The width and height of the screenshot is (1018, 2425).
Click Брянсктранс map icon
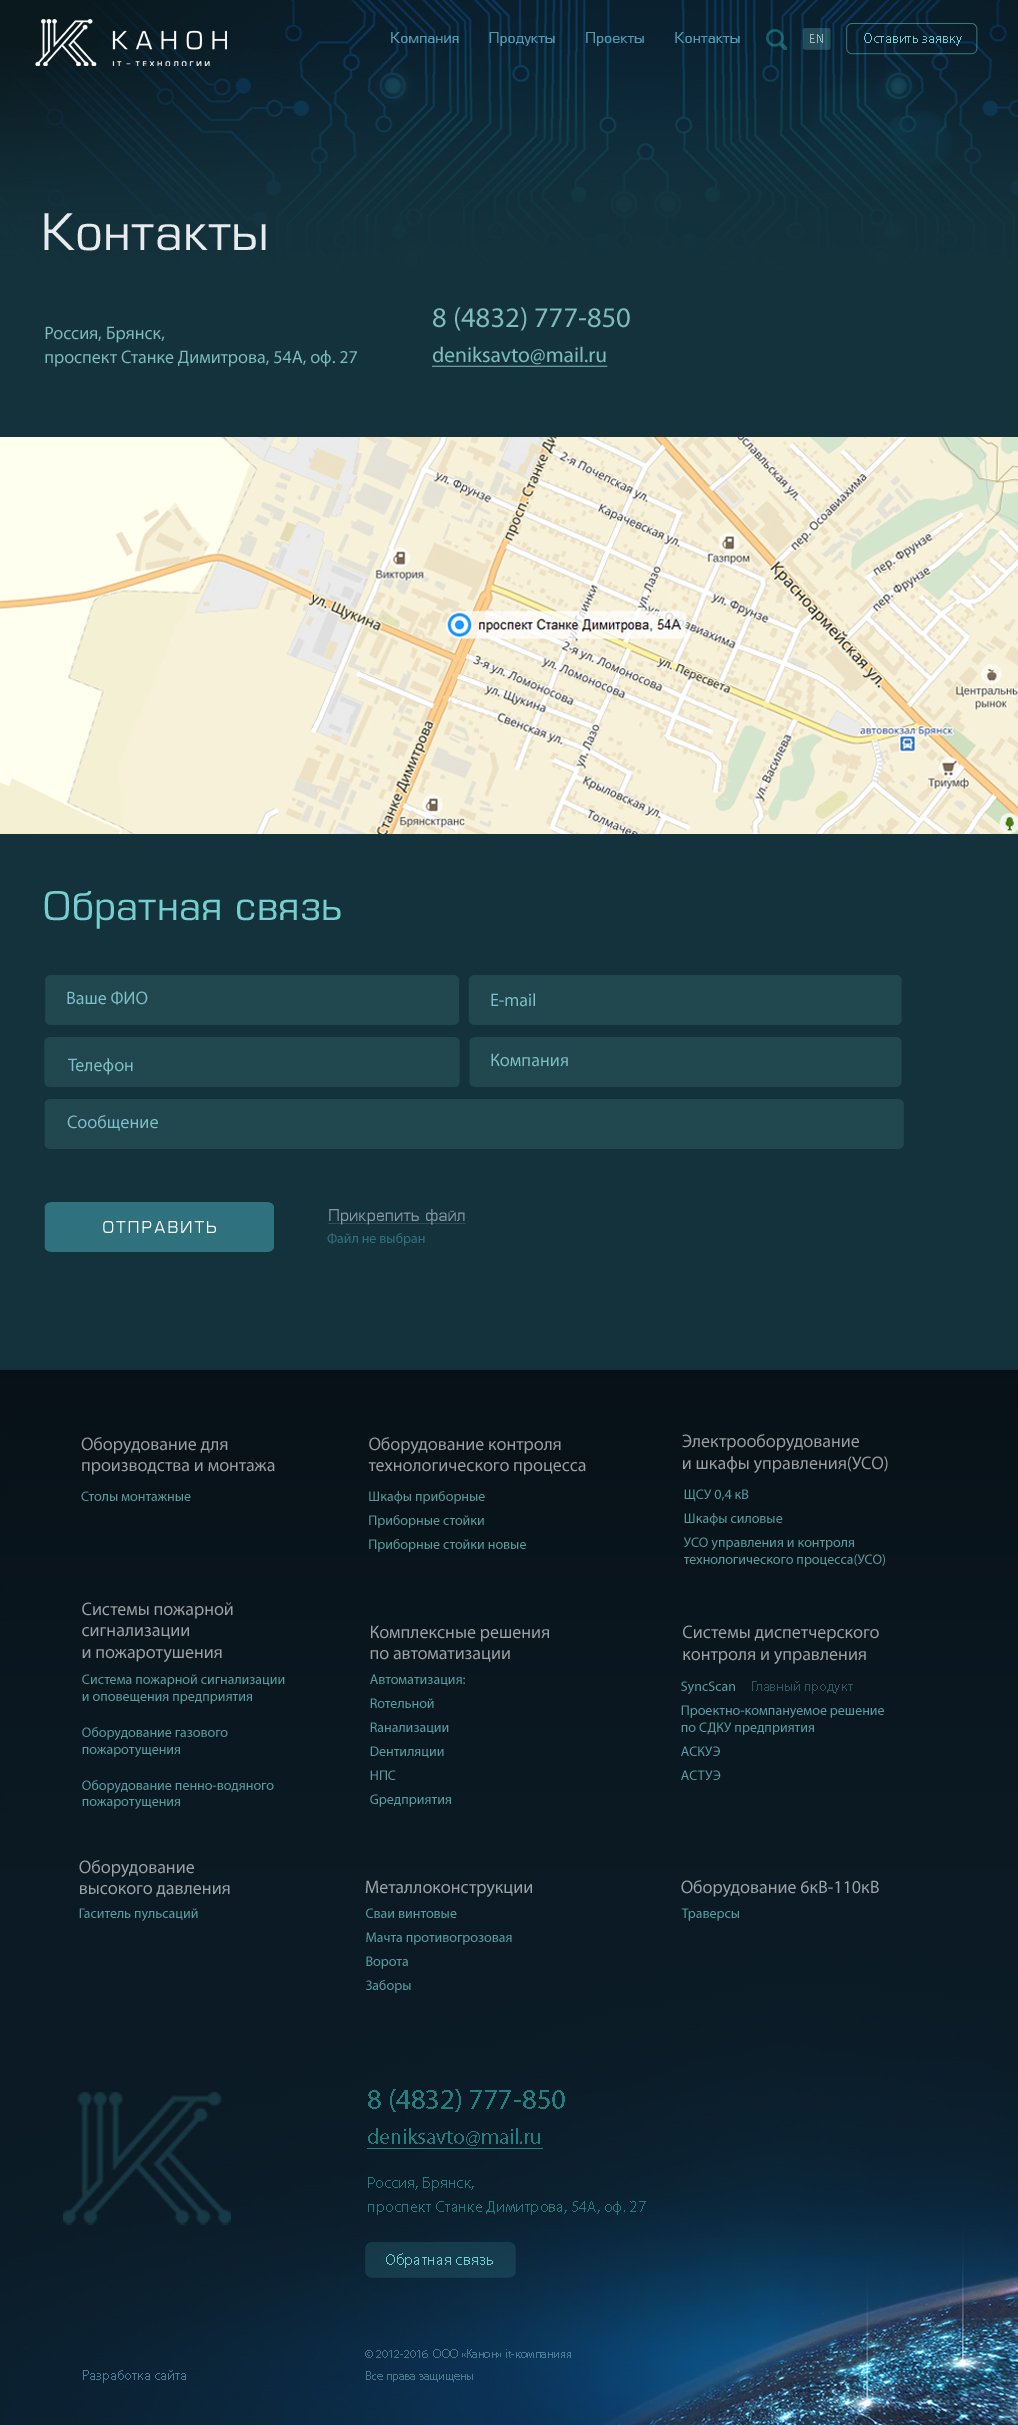point(432,804)
